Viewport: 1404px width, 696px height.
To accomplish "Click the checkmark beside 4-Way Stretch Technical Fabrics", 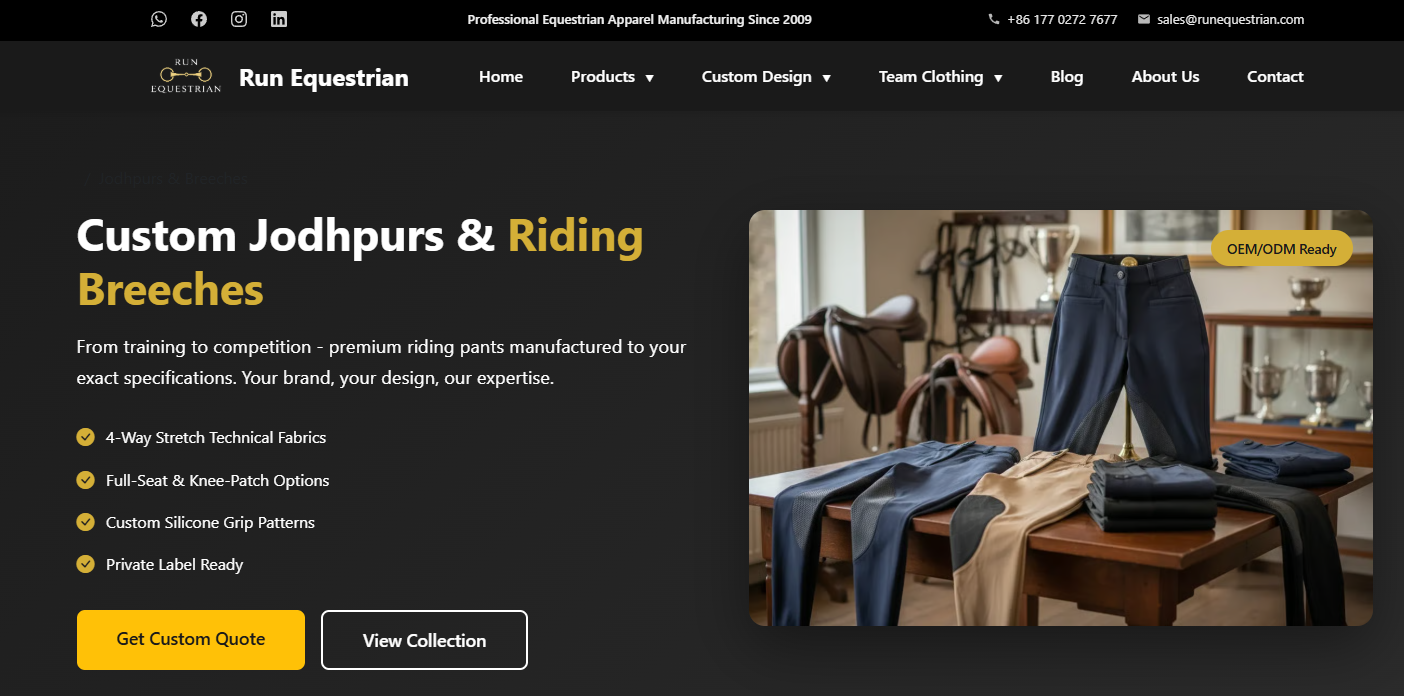I will click(x=86, y=437).
